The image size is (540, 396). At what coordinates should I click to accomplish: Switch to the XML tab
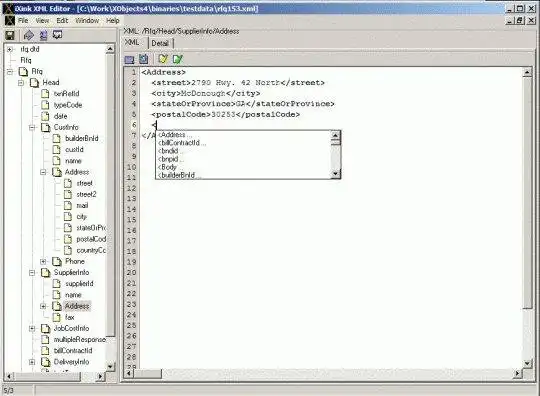pyautogui.click(x=132, y=42)
